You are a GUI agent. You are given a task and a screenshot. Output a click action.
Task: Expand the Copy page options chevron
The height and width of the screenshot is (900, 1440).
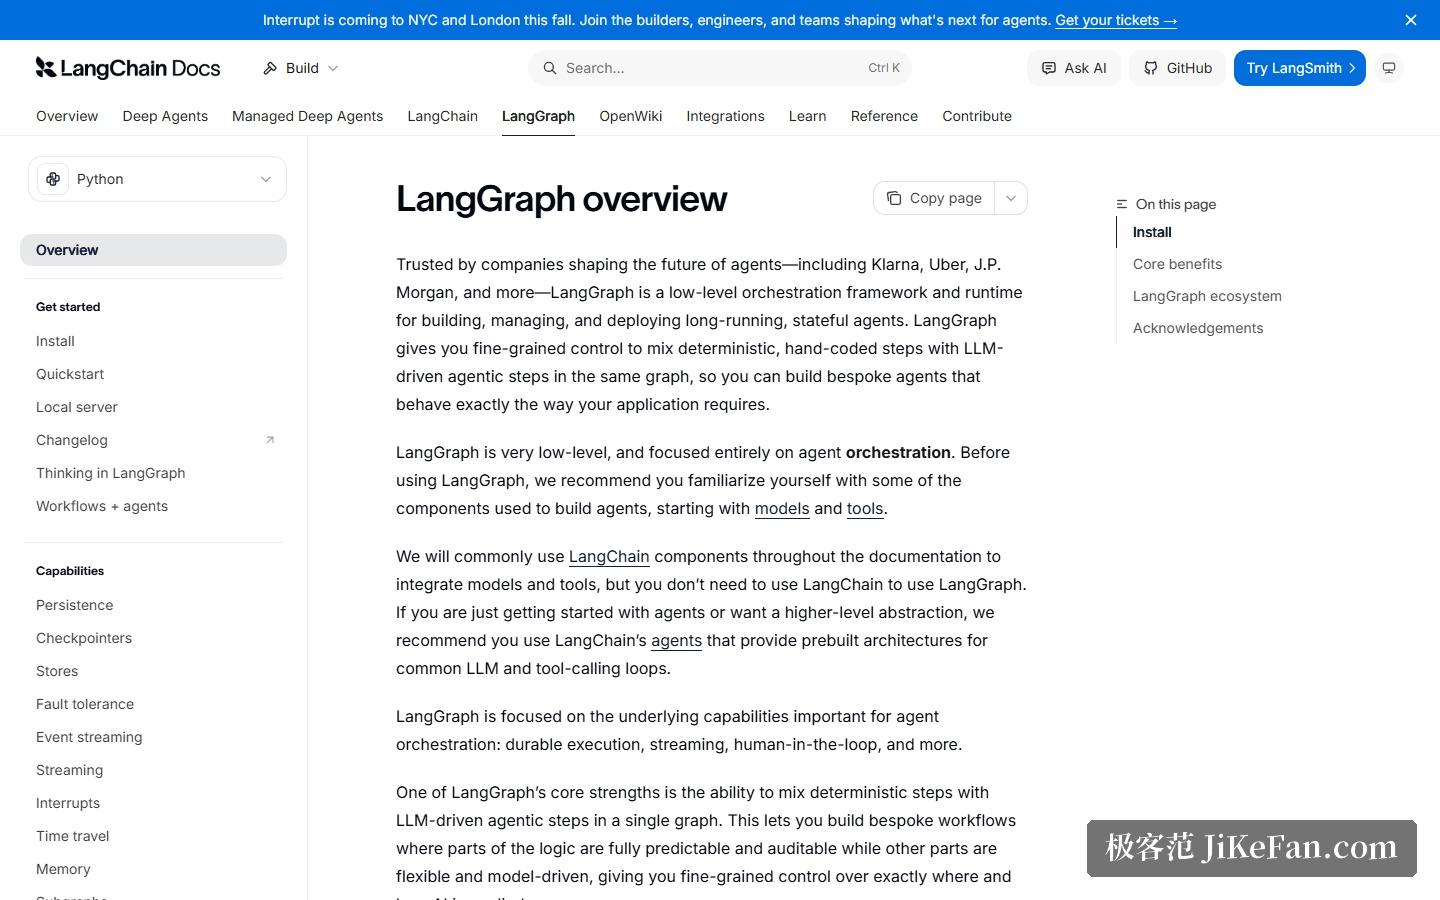click(x=1011, y=198)
